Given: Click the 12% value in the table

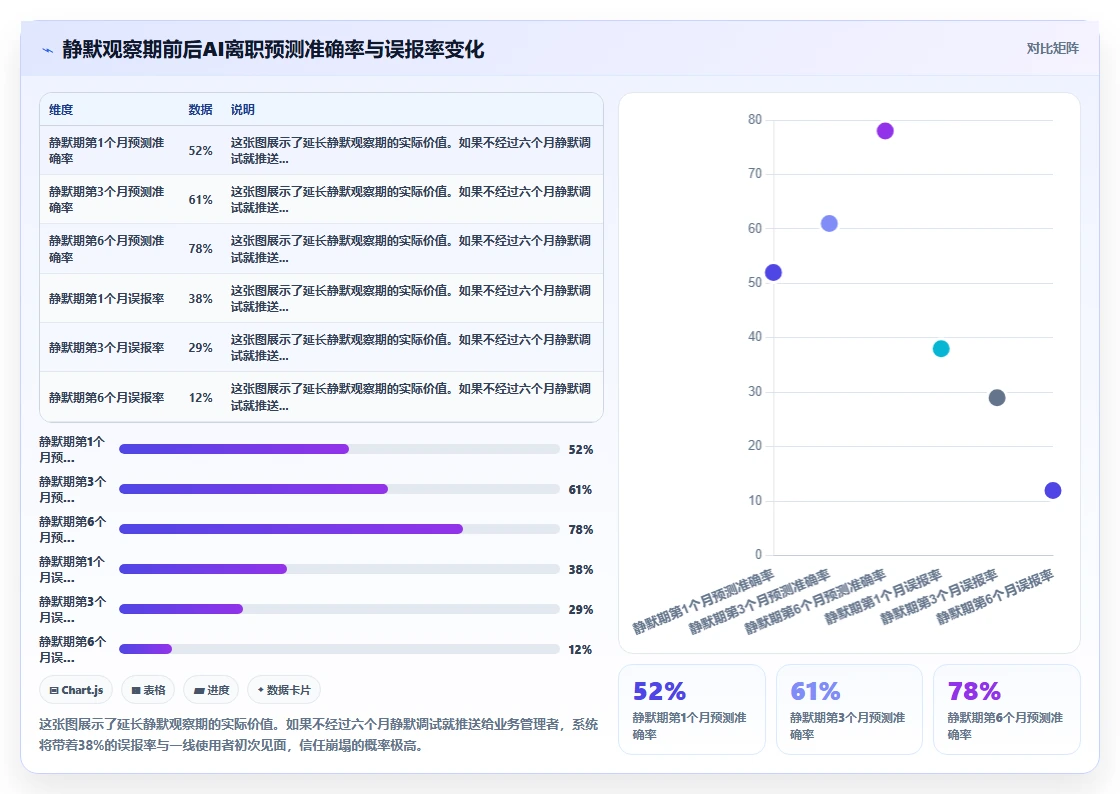Looking at the screenshot, I should (200, 398).
